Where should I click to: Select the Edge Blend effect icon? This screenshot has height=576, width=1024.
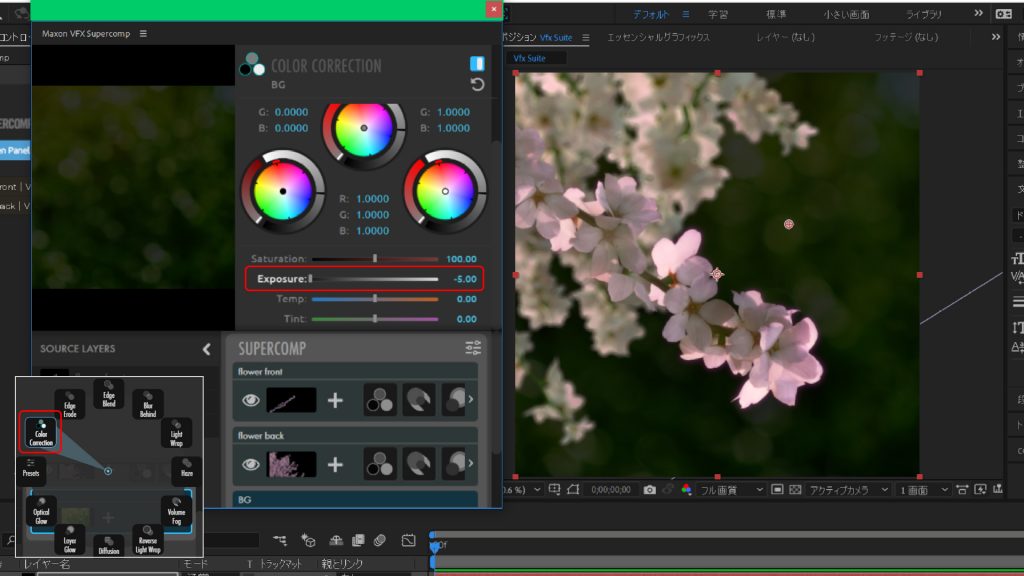[x=108, y=393]
